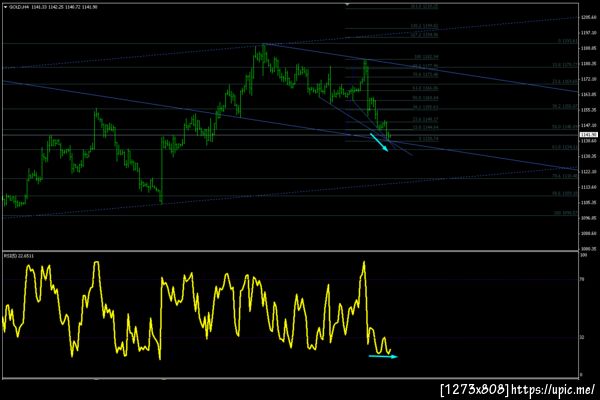600x400 pixels.
Task: Click the chart shift triangle marker at the top
Action: (347, 5)
